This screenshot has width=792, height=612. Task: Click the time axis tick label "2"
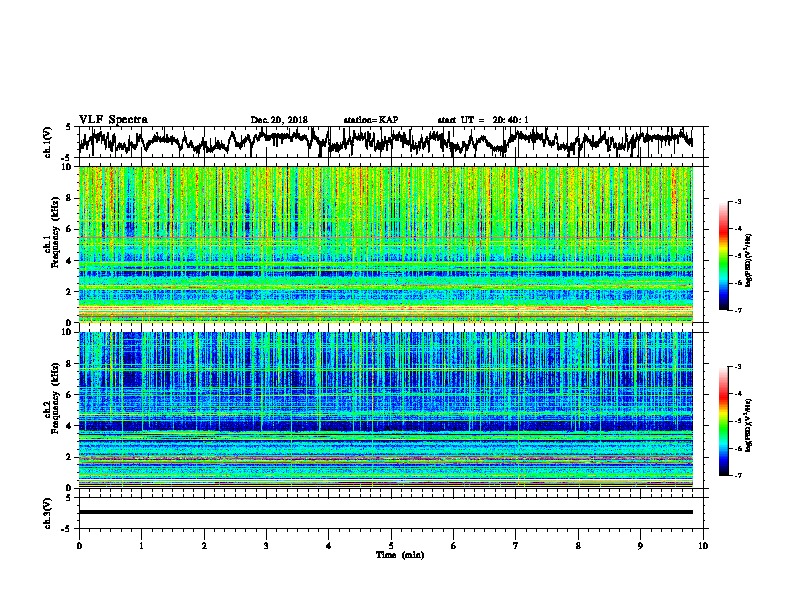[x=204, y=546]
